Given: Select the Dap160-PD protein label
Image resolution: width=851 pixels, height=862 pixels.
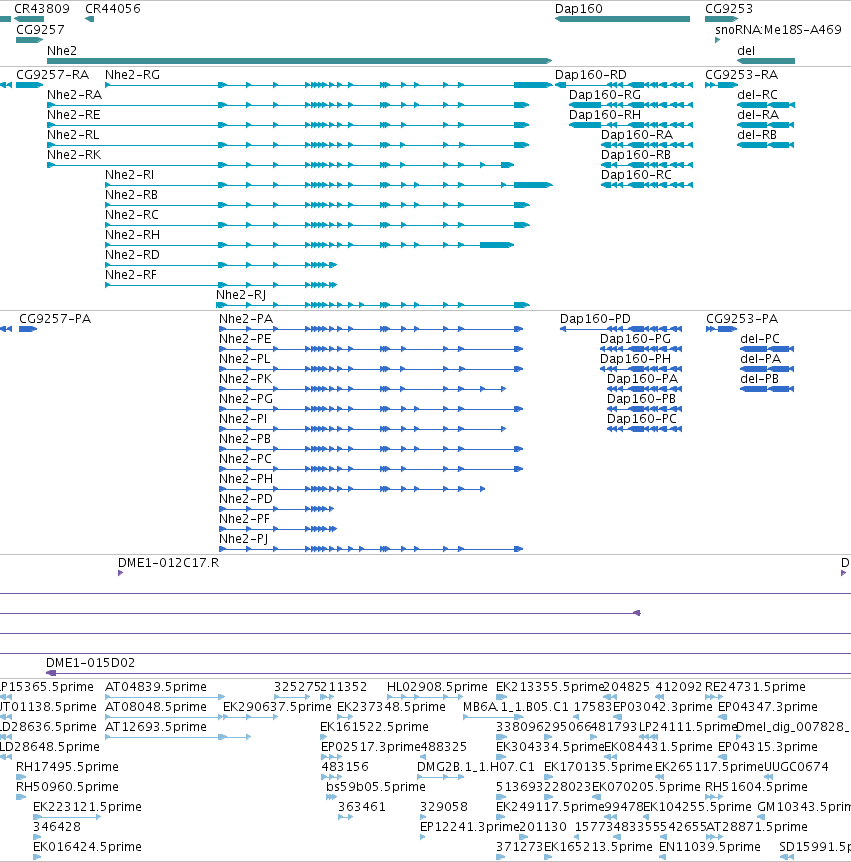Looking at the screenshot, I should tap(595, 319).
